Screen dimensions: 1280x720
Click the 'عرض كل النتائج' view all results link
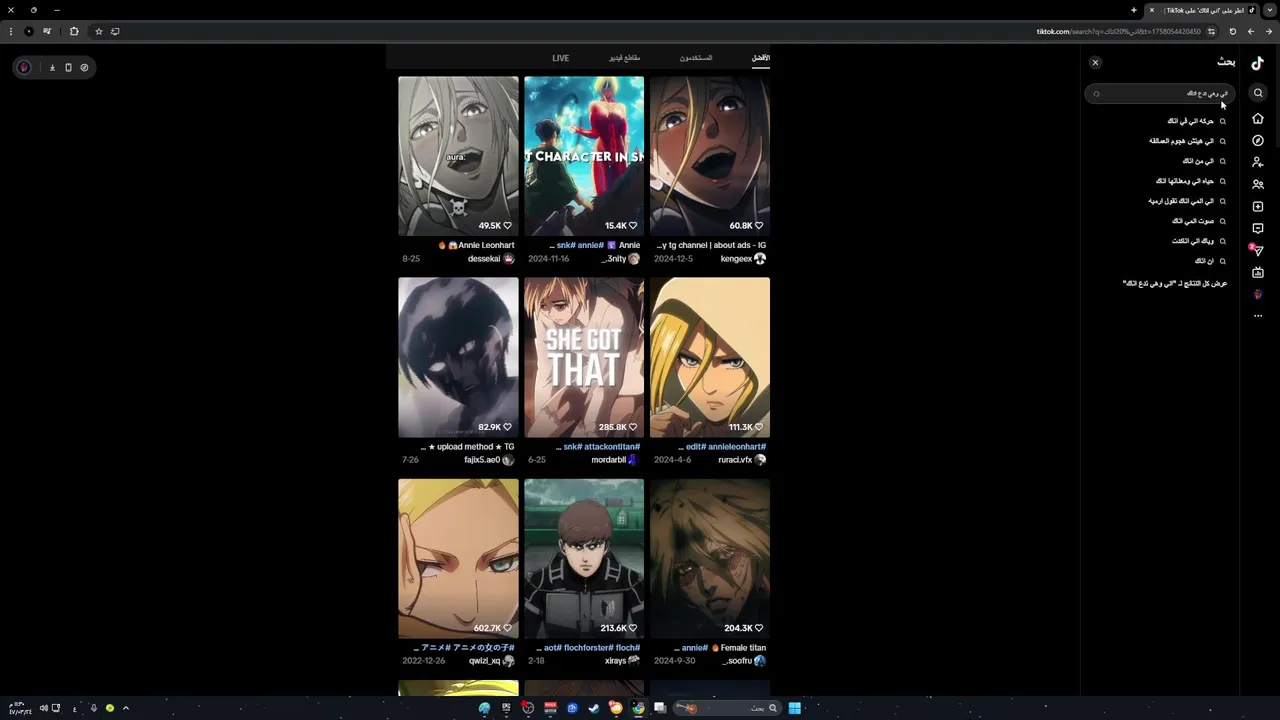1175,283
